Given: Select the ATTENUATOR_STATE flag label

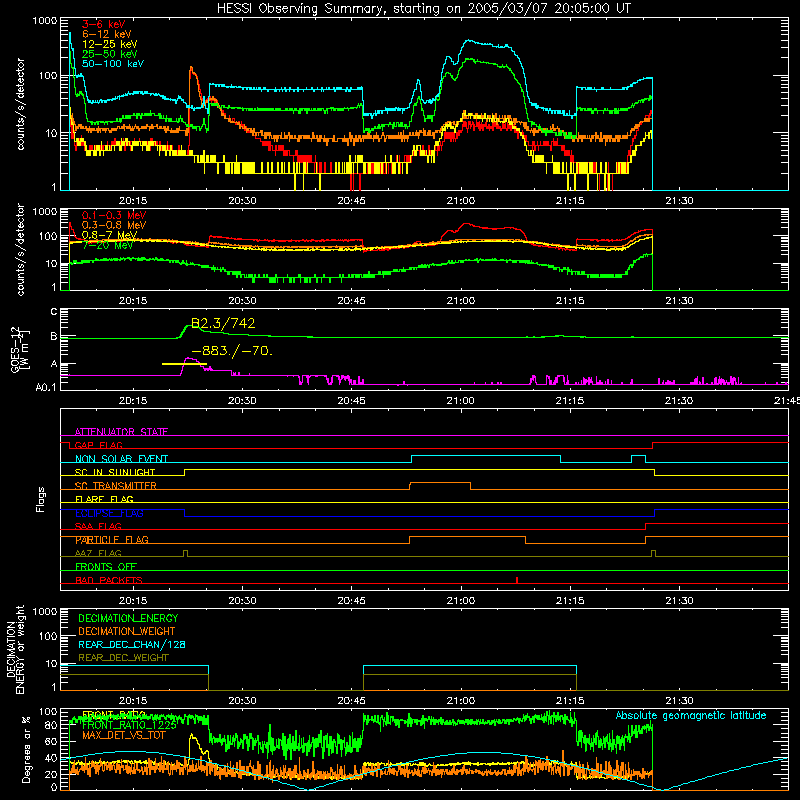Looking at the screenshot, I should click(121, 432).
